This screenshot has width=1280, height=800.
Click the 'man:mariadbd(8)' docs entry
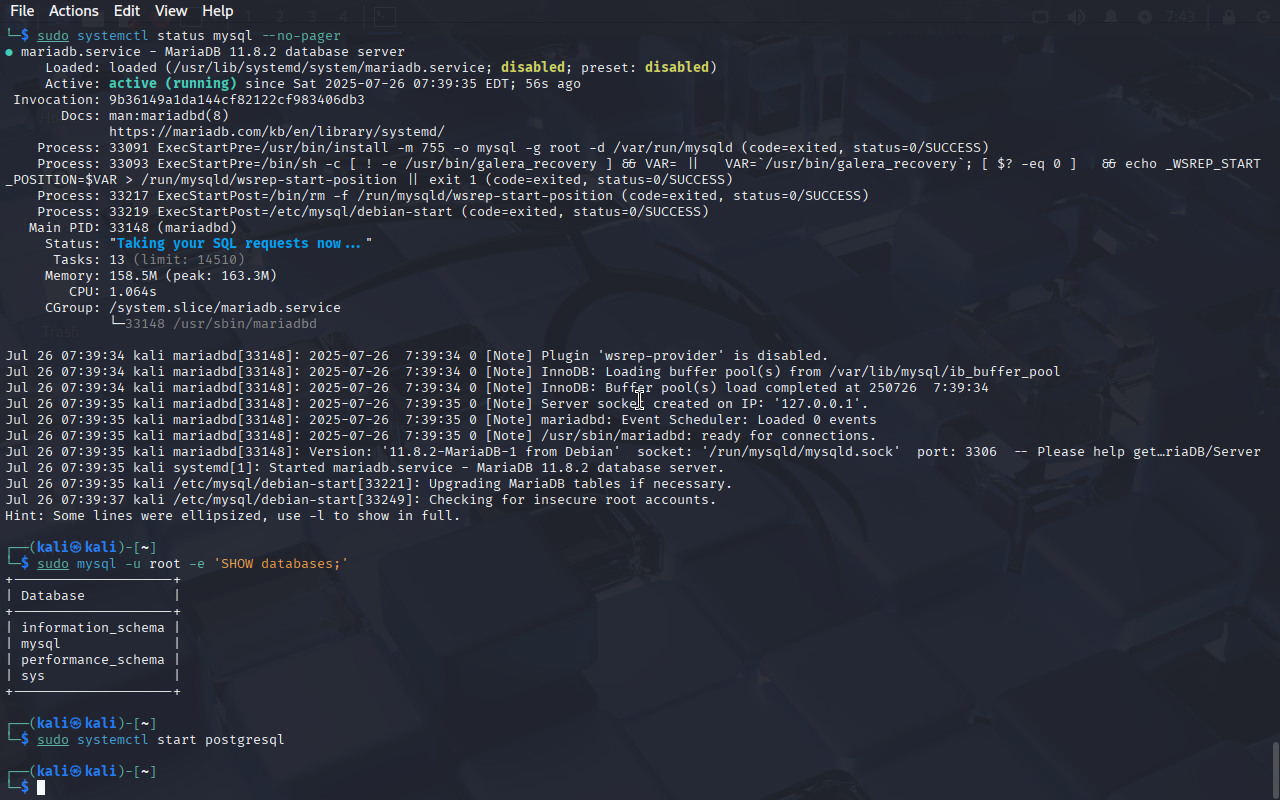[x=169, y=116]
